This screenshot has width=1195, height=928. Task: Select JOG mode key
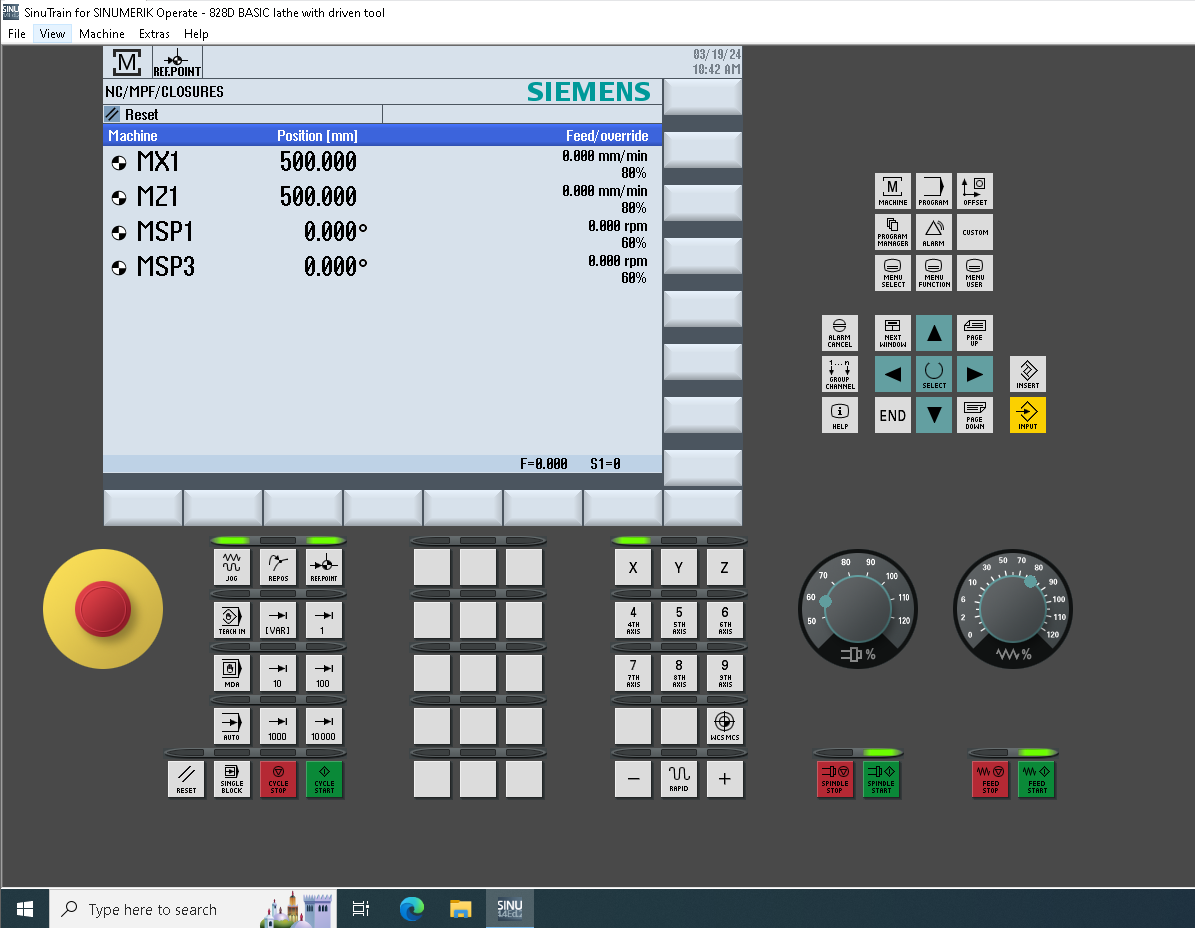click(232, 567)
